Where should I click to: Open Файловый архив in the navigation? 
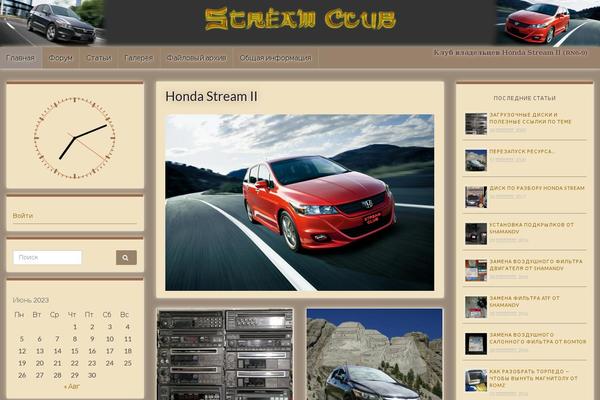(196, 58)
